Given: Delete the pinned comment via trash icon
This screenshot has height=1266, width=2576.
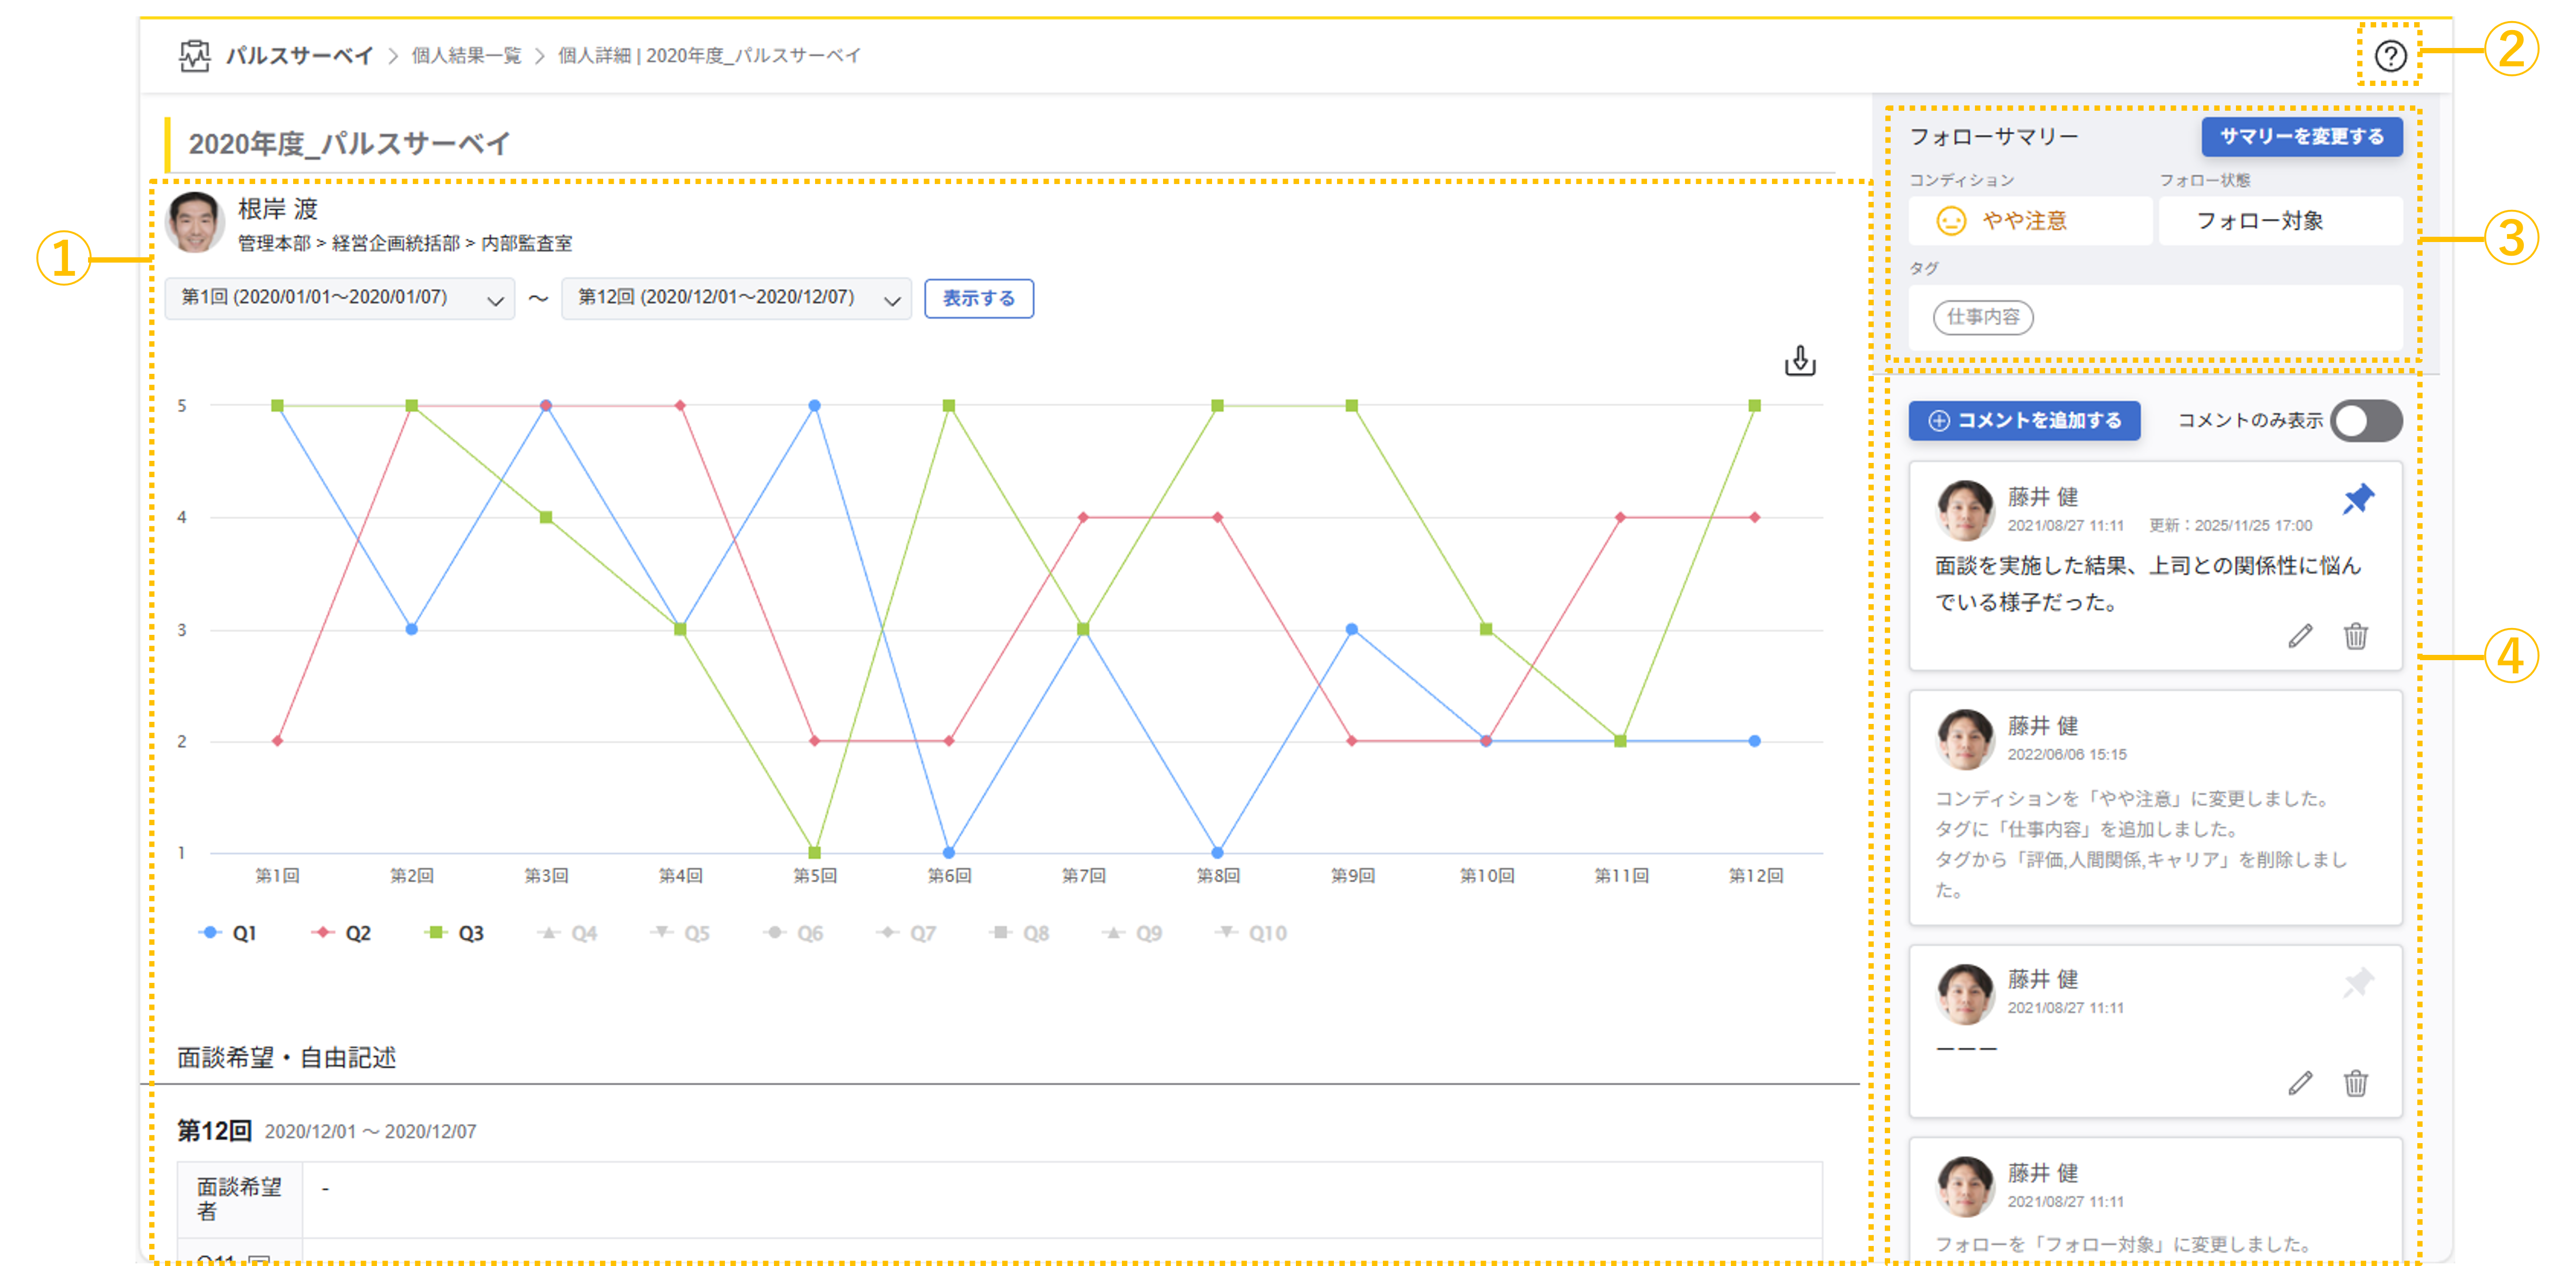Looking at the screenshot, I should [x=2355, y=636].
